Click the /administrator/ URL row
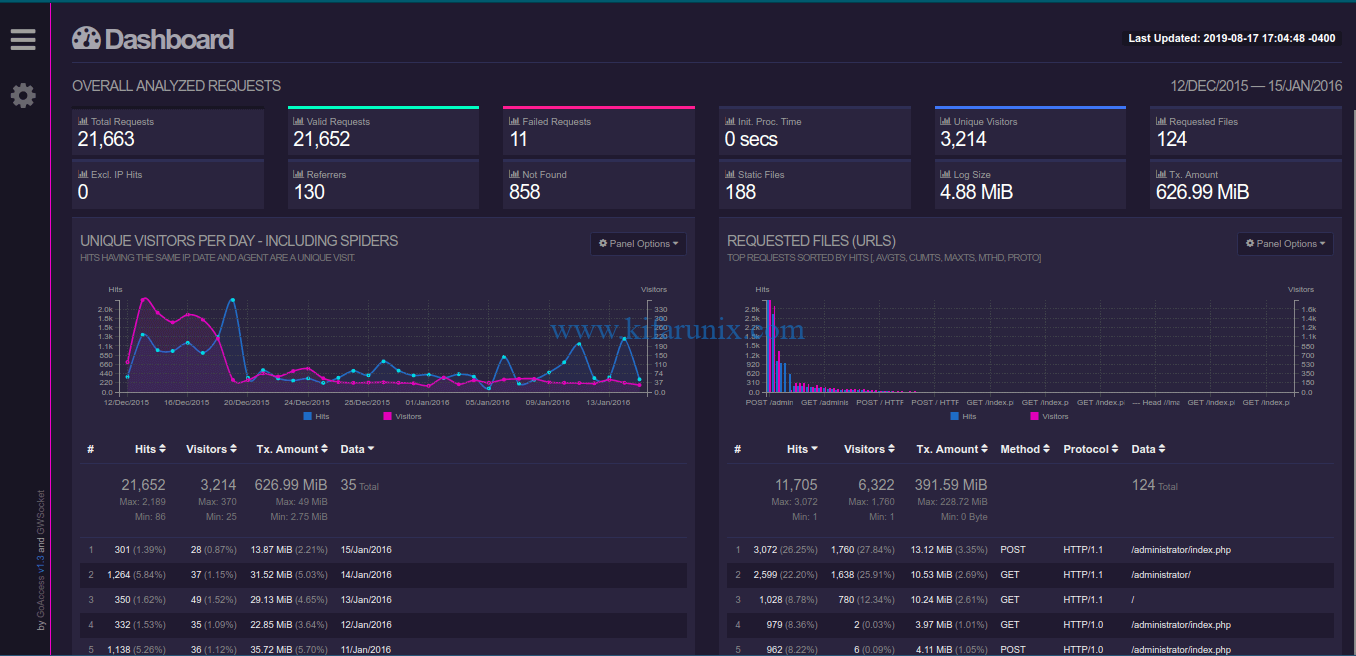The width and height of the screenshot is (1356, 656). pyautogui.click(x=1030, y=575)
